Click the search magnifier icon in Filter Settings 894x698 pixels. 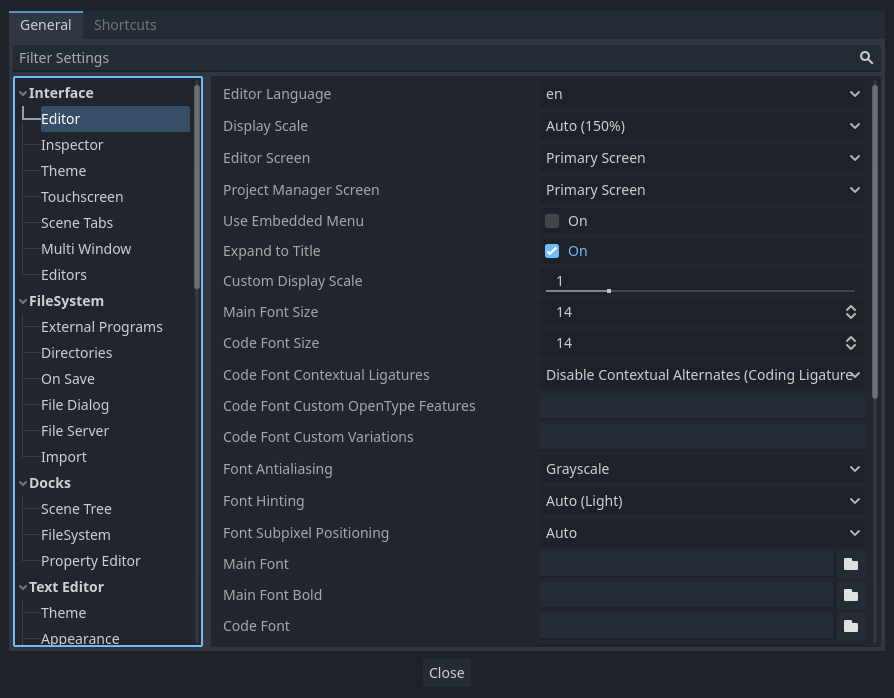(x=866, y=58)
